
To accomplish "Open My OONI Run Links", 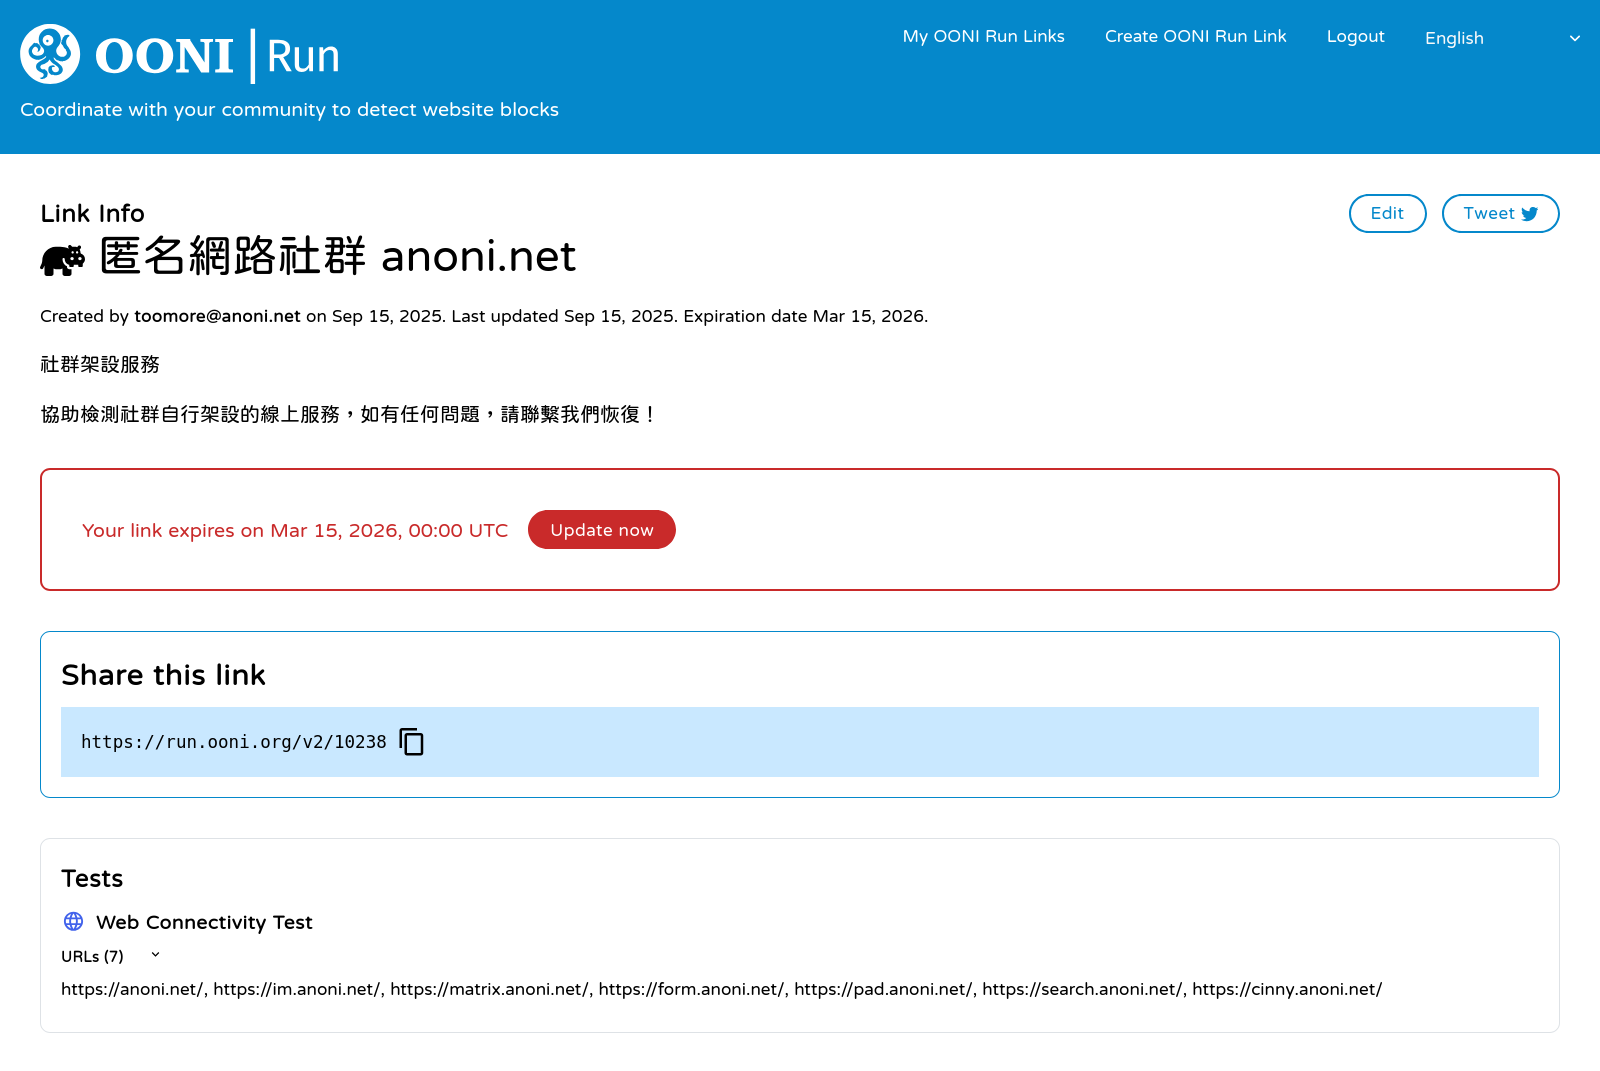I will click(x=983, y=36).
